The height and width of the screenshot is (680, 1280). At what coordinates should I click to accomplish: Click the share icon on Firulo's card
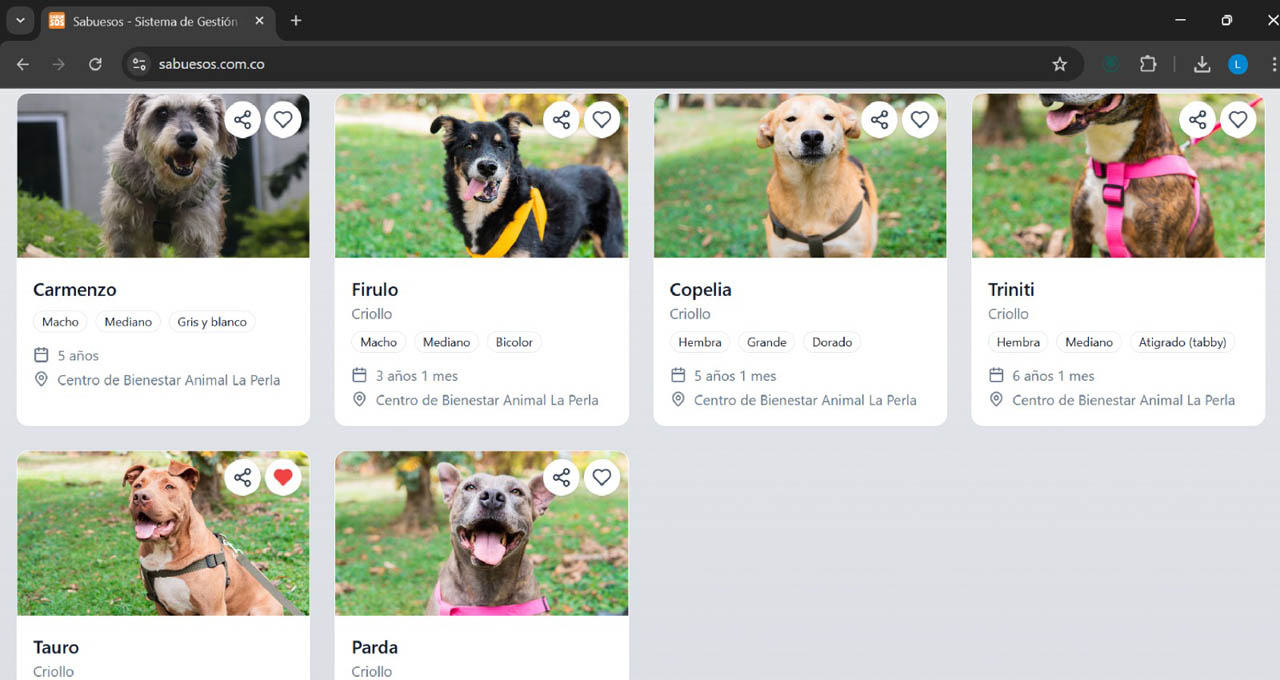click(561, 120)
